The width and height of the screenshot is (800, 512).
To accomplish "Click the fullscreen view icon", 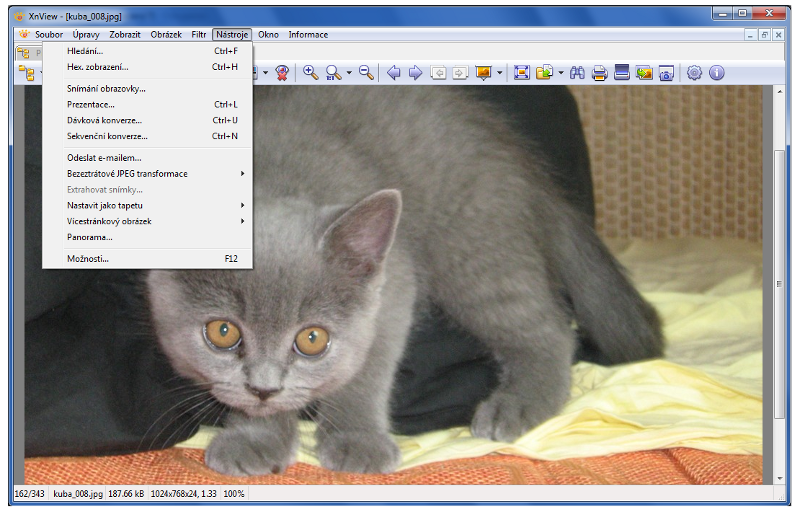I will (x=521, y=72).
